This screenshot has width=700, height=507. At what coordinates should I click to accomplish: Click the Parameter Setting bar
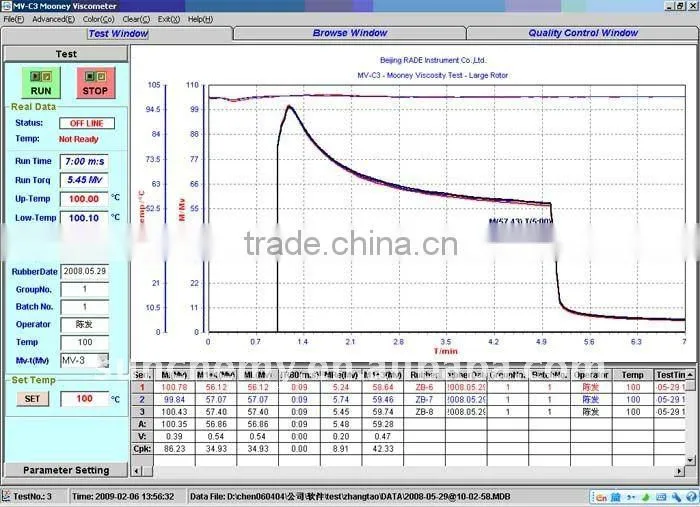pyautogui.click(x=66, y=470)
